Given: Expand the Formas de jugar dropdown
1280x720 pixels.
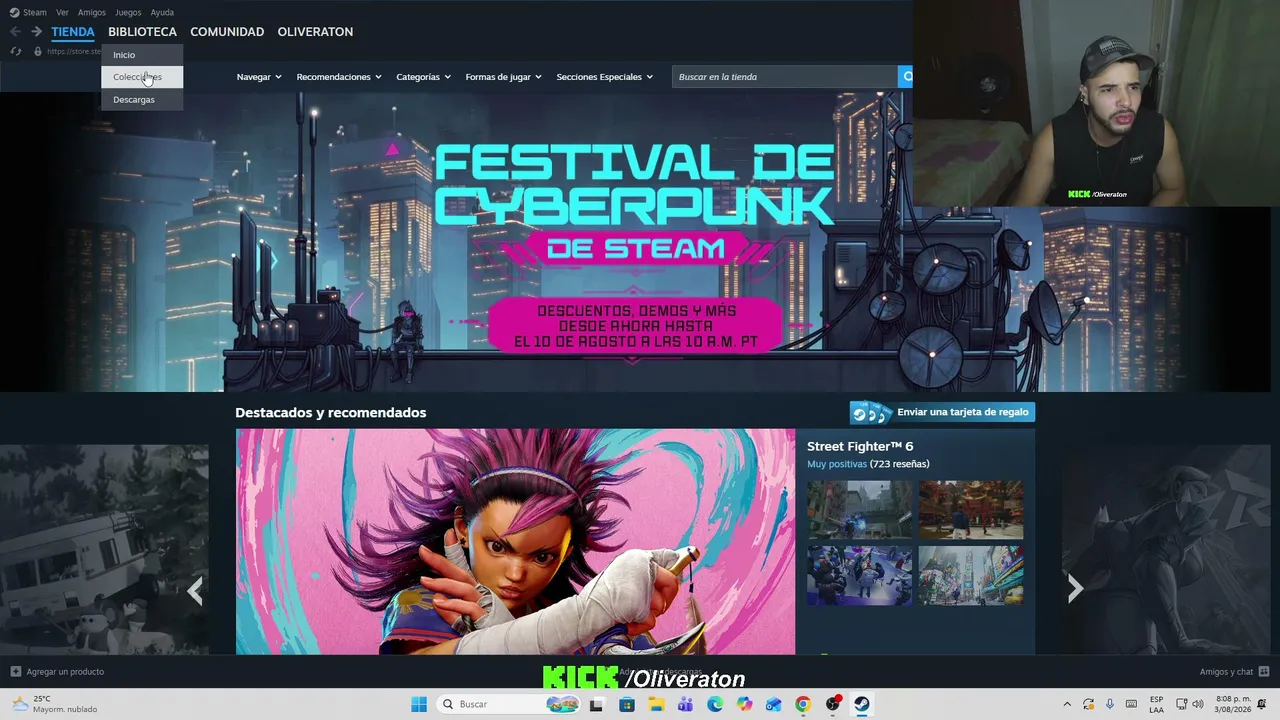Looking at the screenshot, I should (x=503, y=77).
